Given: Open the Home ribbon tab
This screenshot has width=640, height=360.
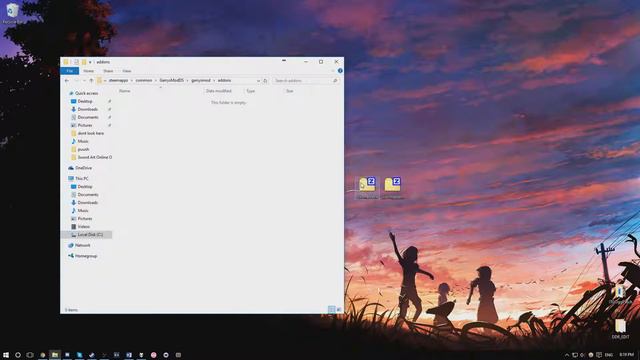Looking at the screenshot, I should click(89, 71).
